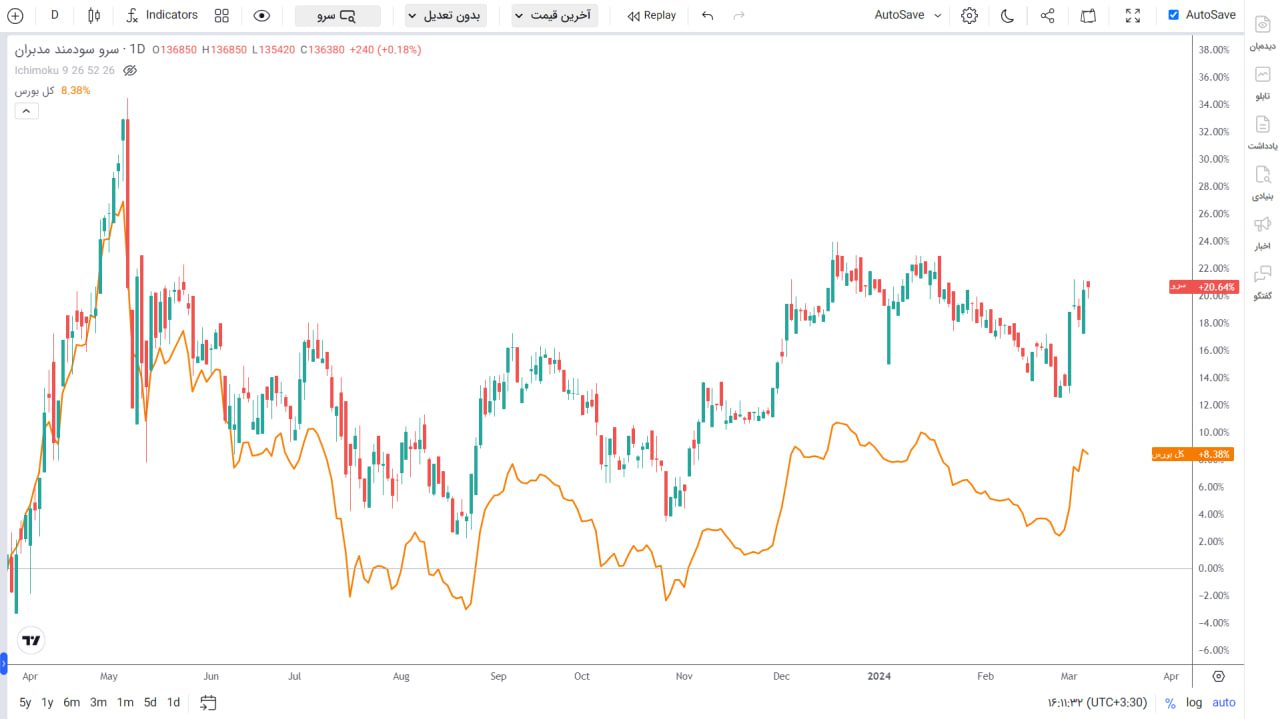Open the Indicators menu
Viewport: 1280px width, 719px height.
click(162, 16)
